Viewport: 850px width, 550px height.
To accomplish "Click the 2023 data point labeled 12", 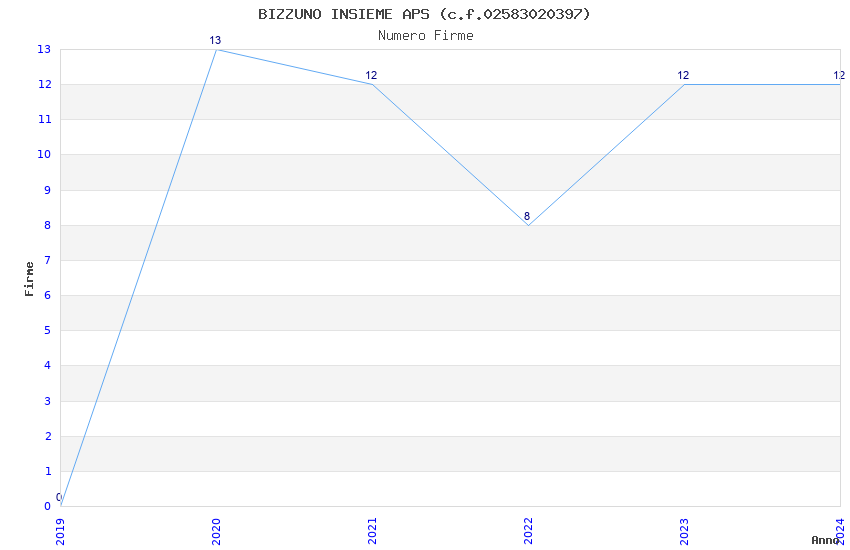I will coord(685,85).
